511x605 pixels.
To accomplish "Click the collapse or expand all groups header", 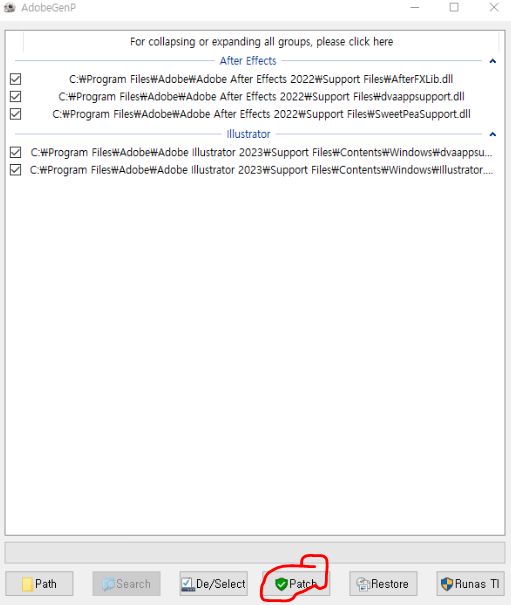I will tap(261, 42).
